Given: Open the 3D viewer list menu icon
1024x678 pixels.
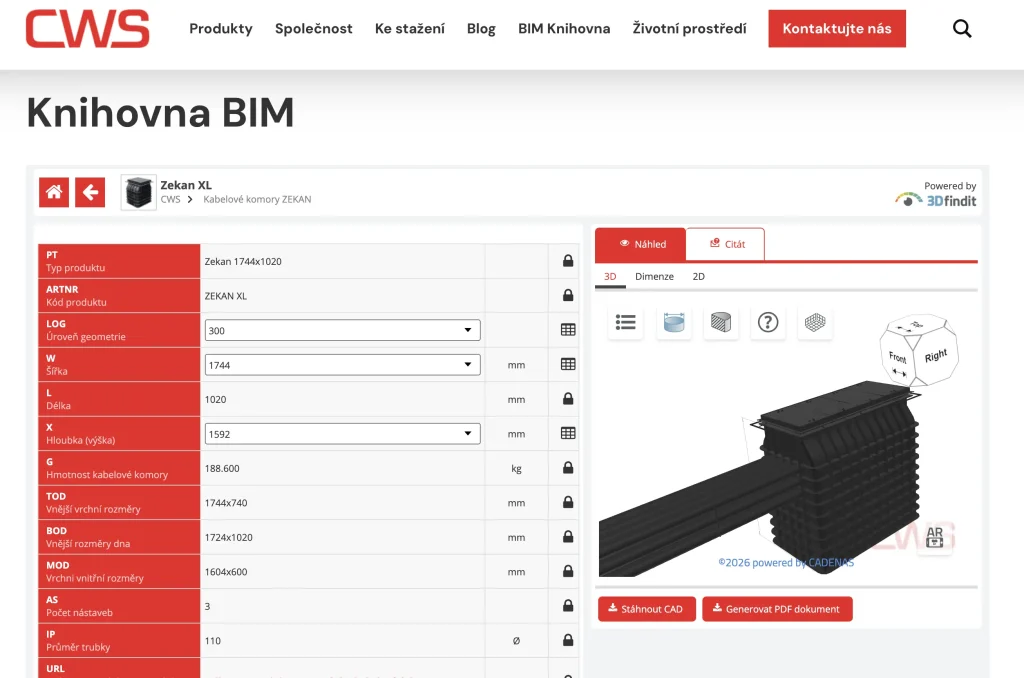Looking at the screenshot, I should (x=626, y=322).
